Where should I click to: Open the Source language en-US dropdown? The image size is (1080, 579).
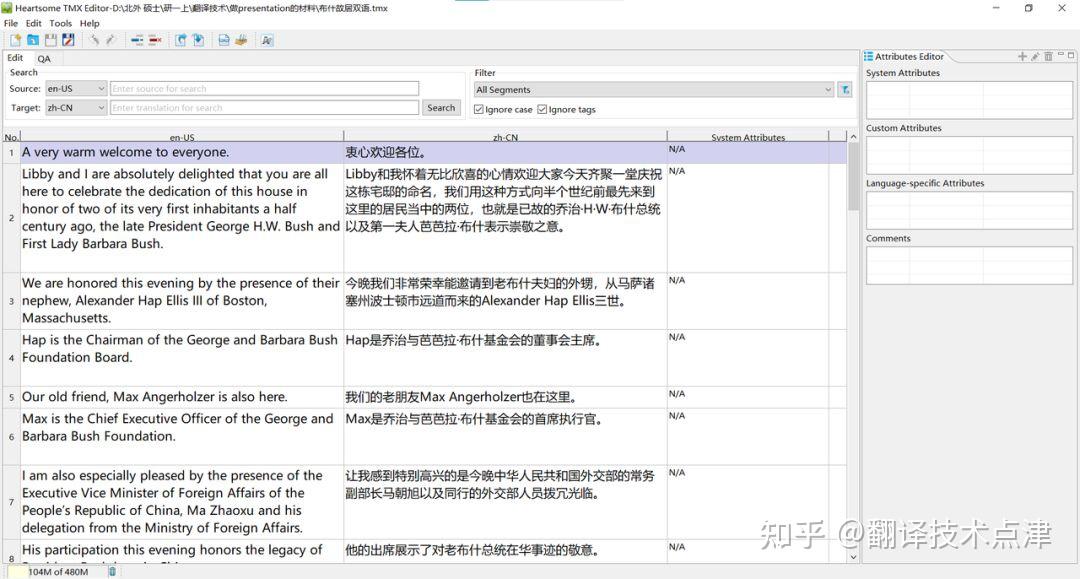coord(99,88)
